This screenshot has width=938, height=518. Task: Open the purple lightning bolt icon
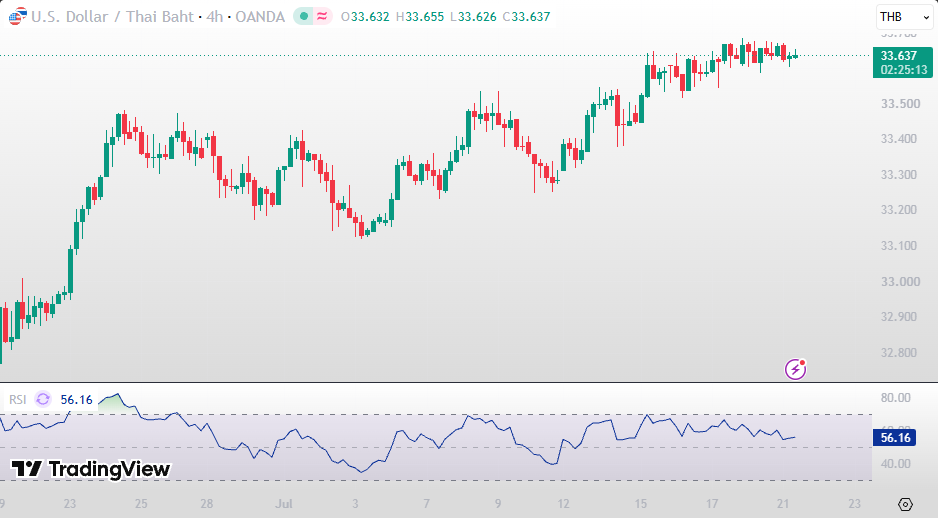[796, 369]
